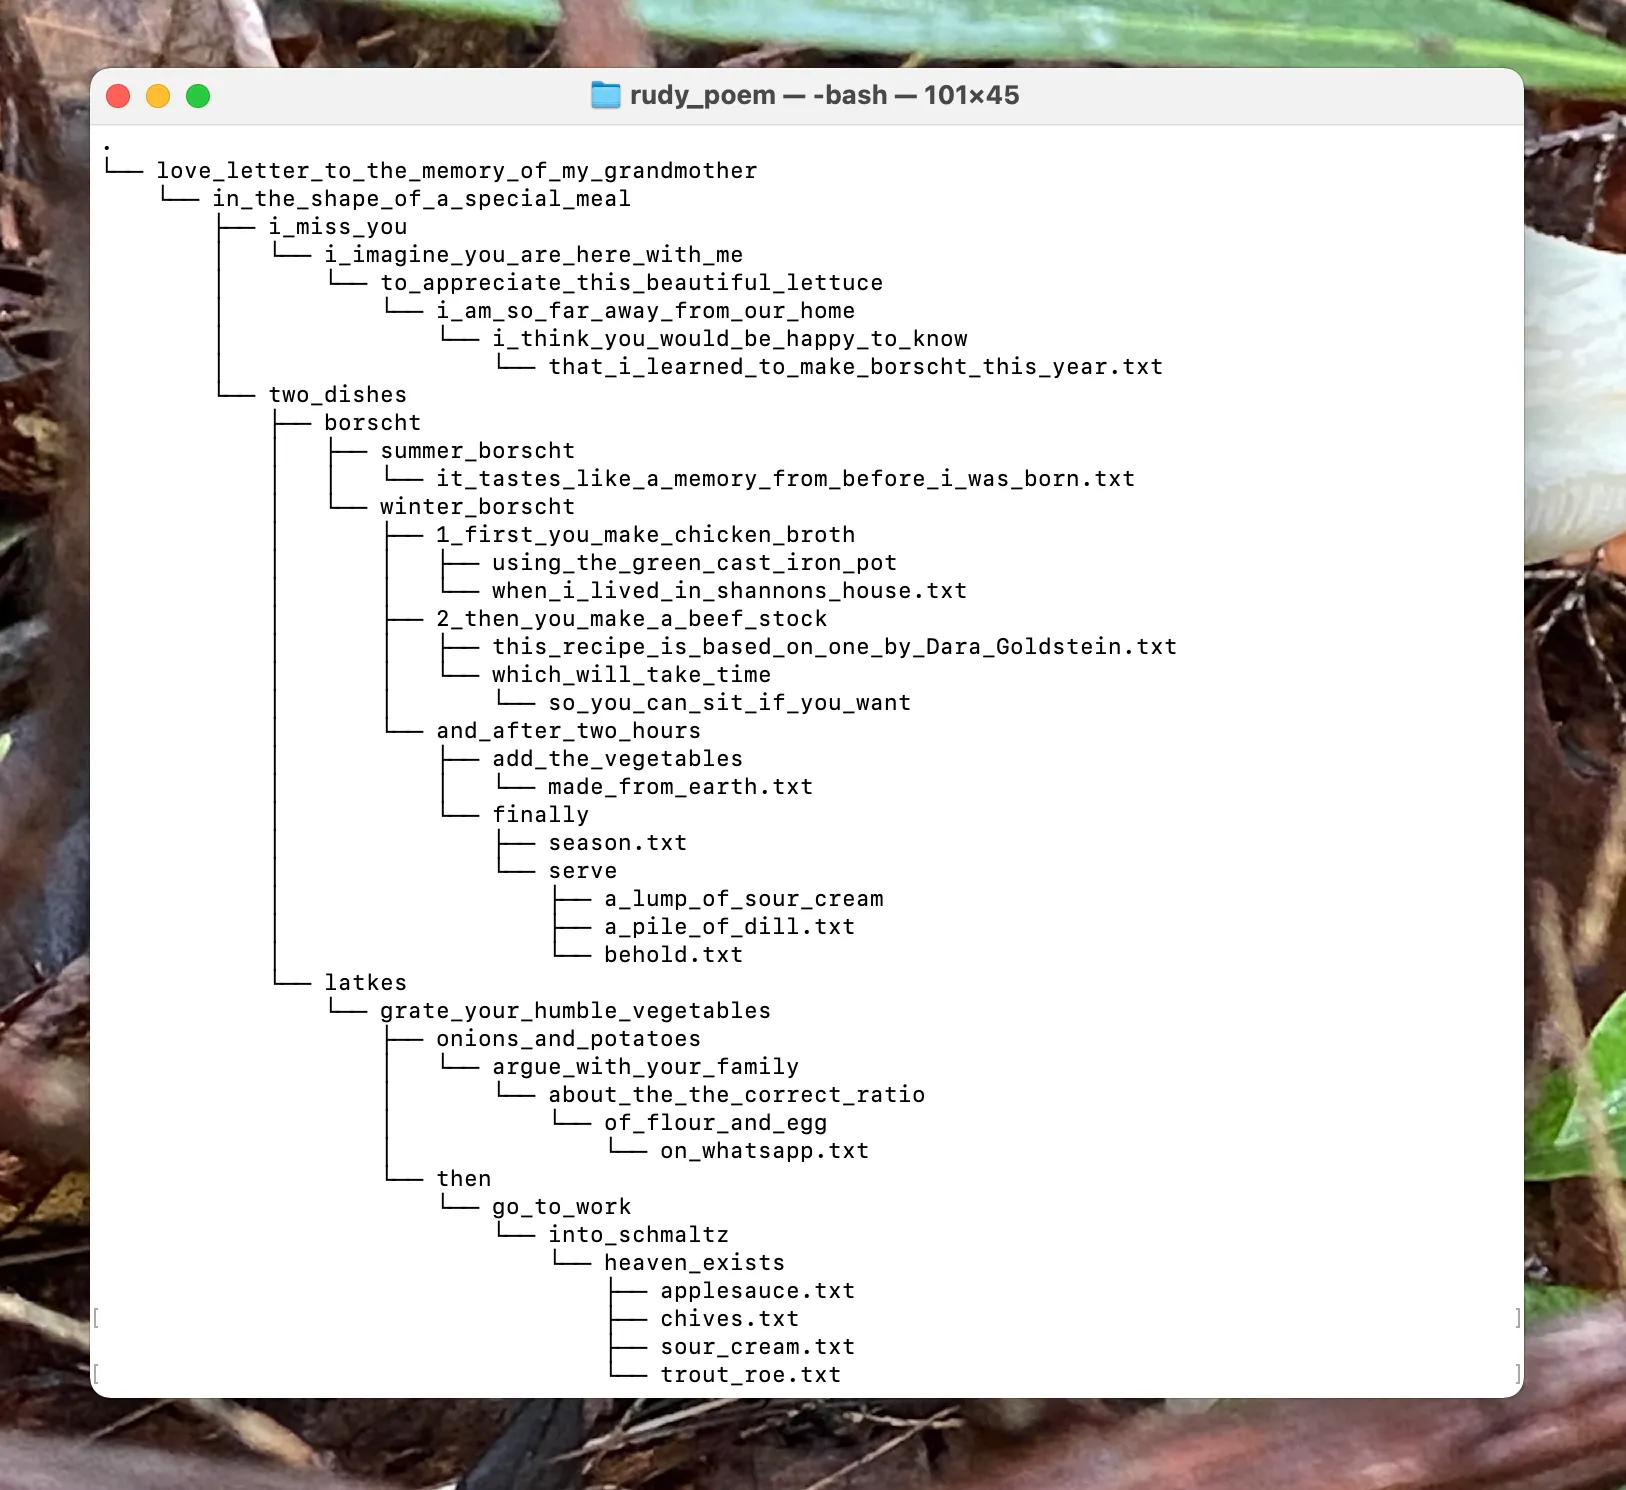Click the rudy_poem folder icon in title bar
This screenshot has width=1626, height=1490.
pyautogui.click(x=605, y=95)
